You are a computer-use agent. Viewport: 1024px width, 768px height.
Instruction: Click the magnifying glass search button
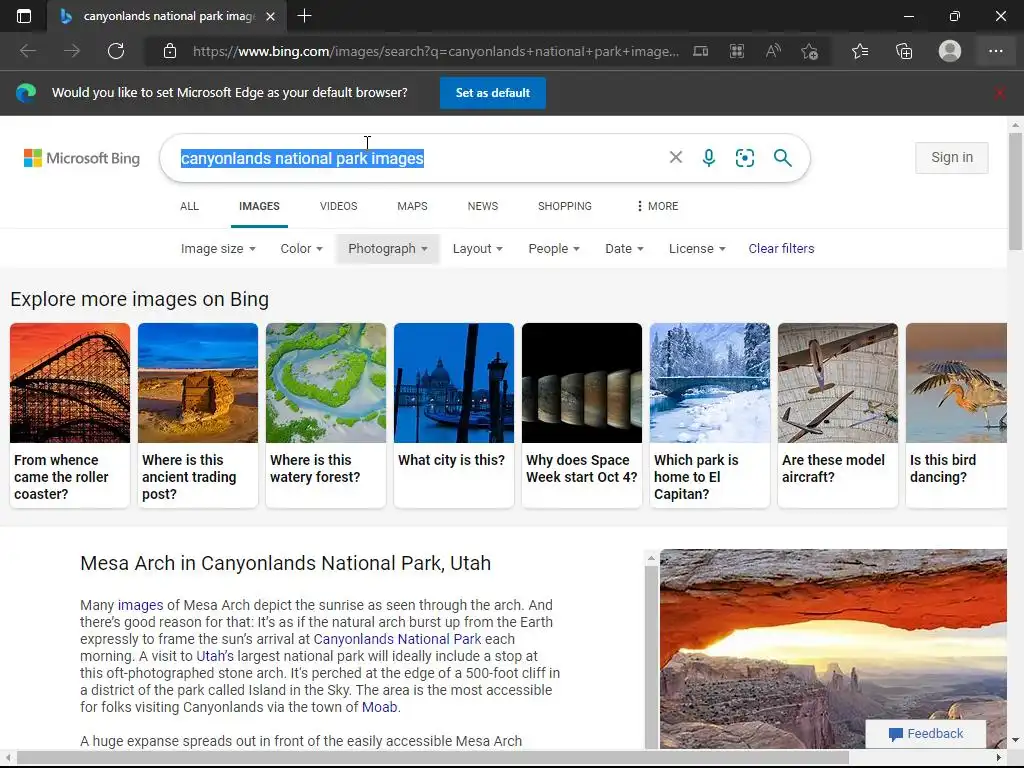tap(782, 158)
